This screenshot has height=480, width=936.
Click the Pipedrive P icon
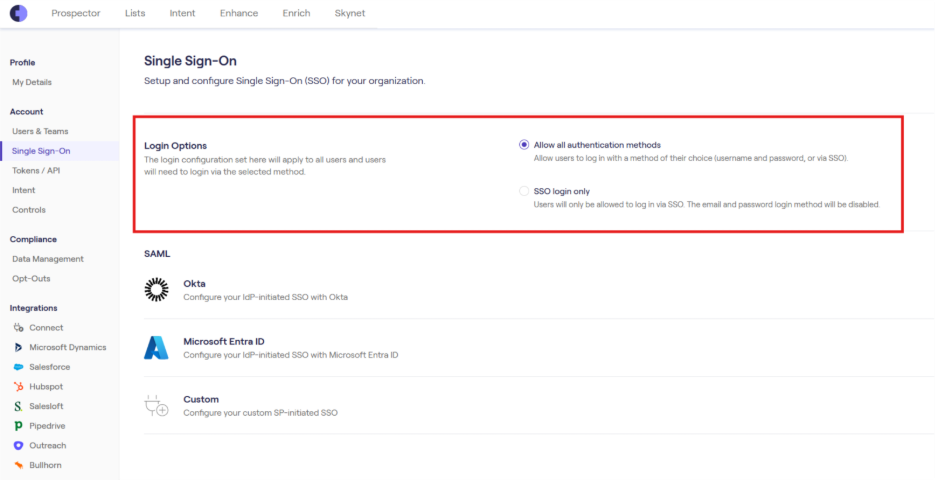pyautogui.click(x=19, y=426)
